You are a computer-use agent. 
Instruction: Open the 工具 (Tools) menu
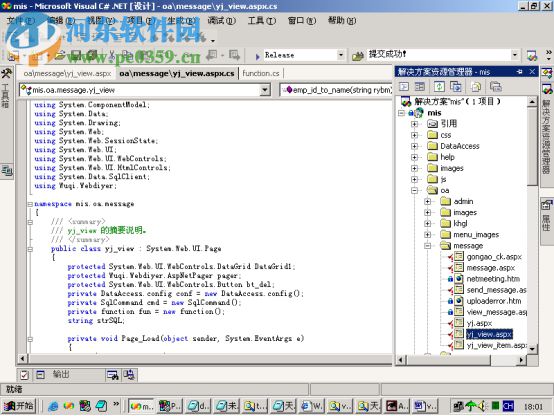coord(261,20)
